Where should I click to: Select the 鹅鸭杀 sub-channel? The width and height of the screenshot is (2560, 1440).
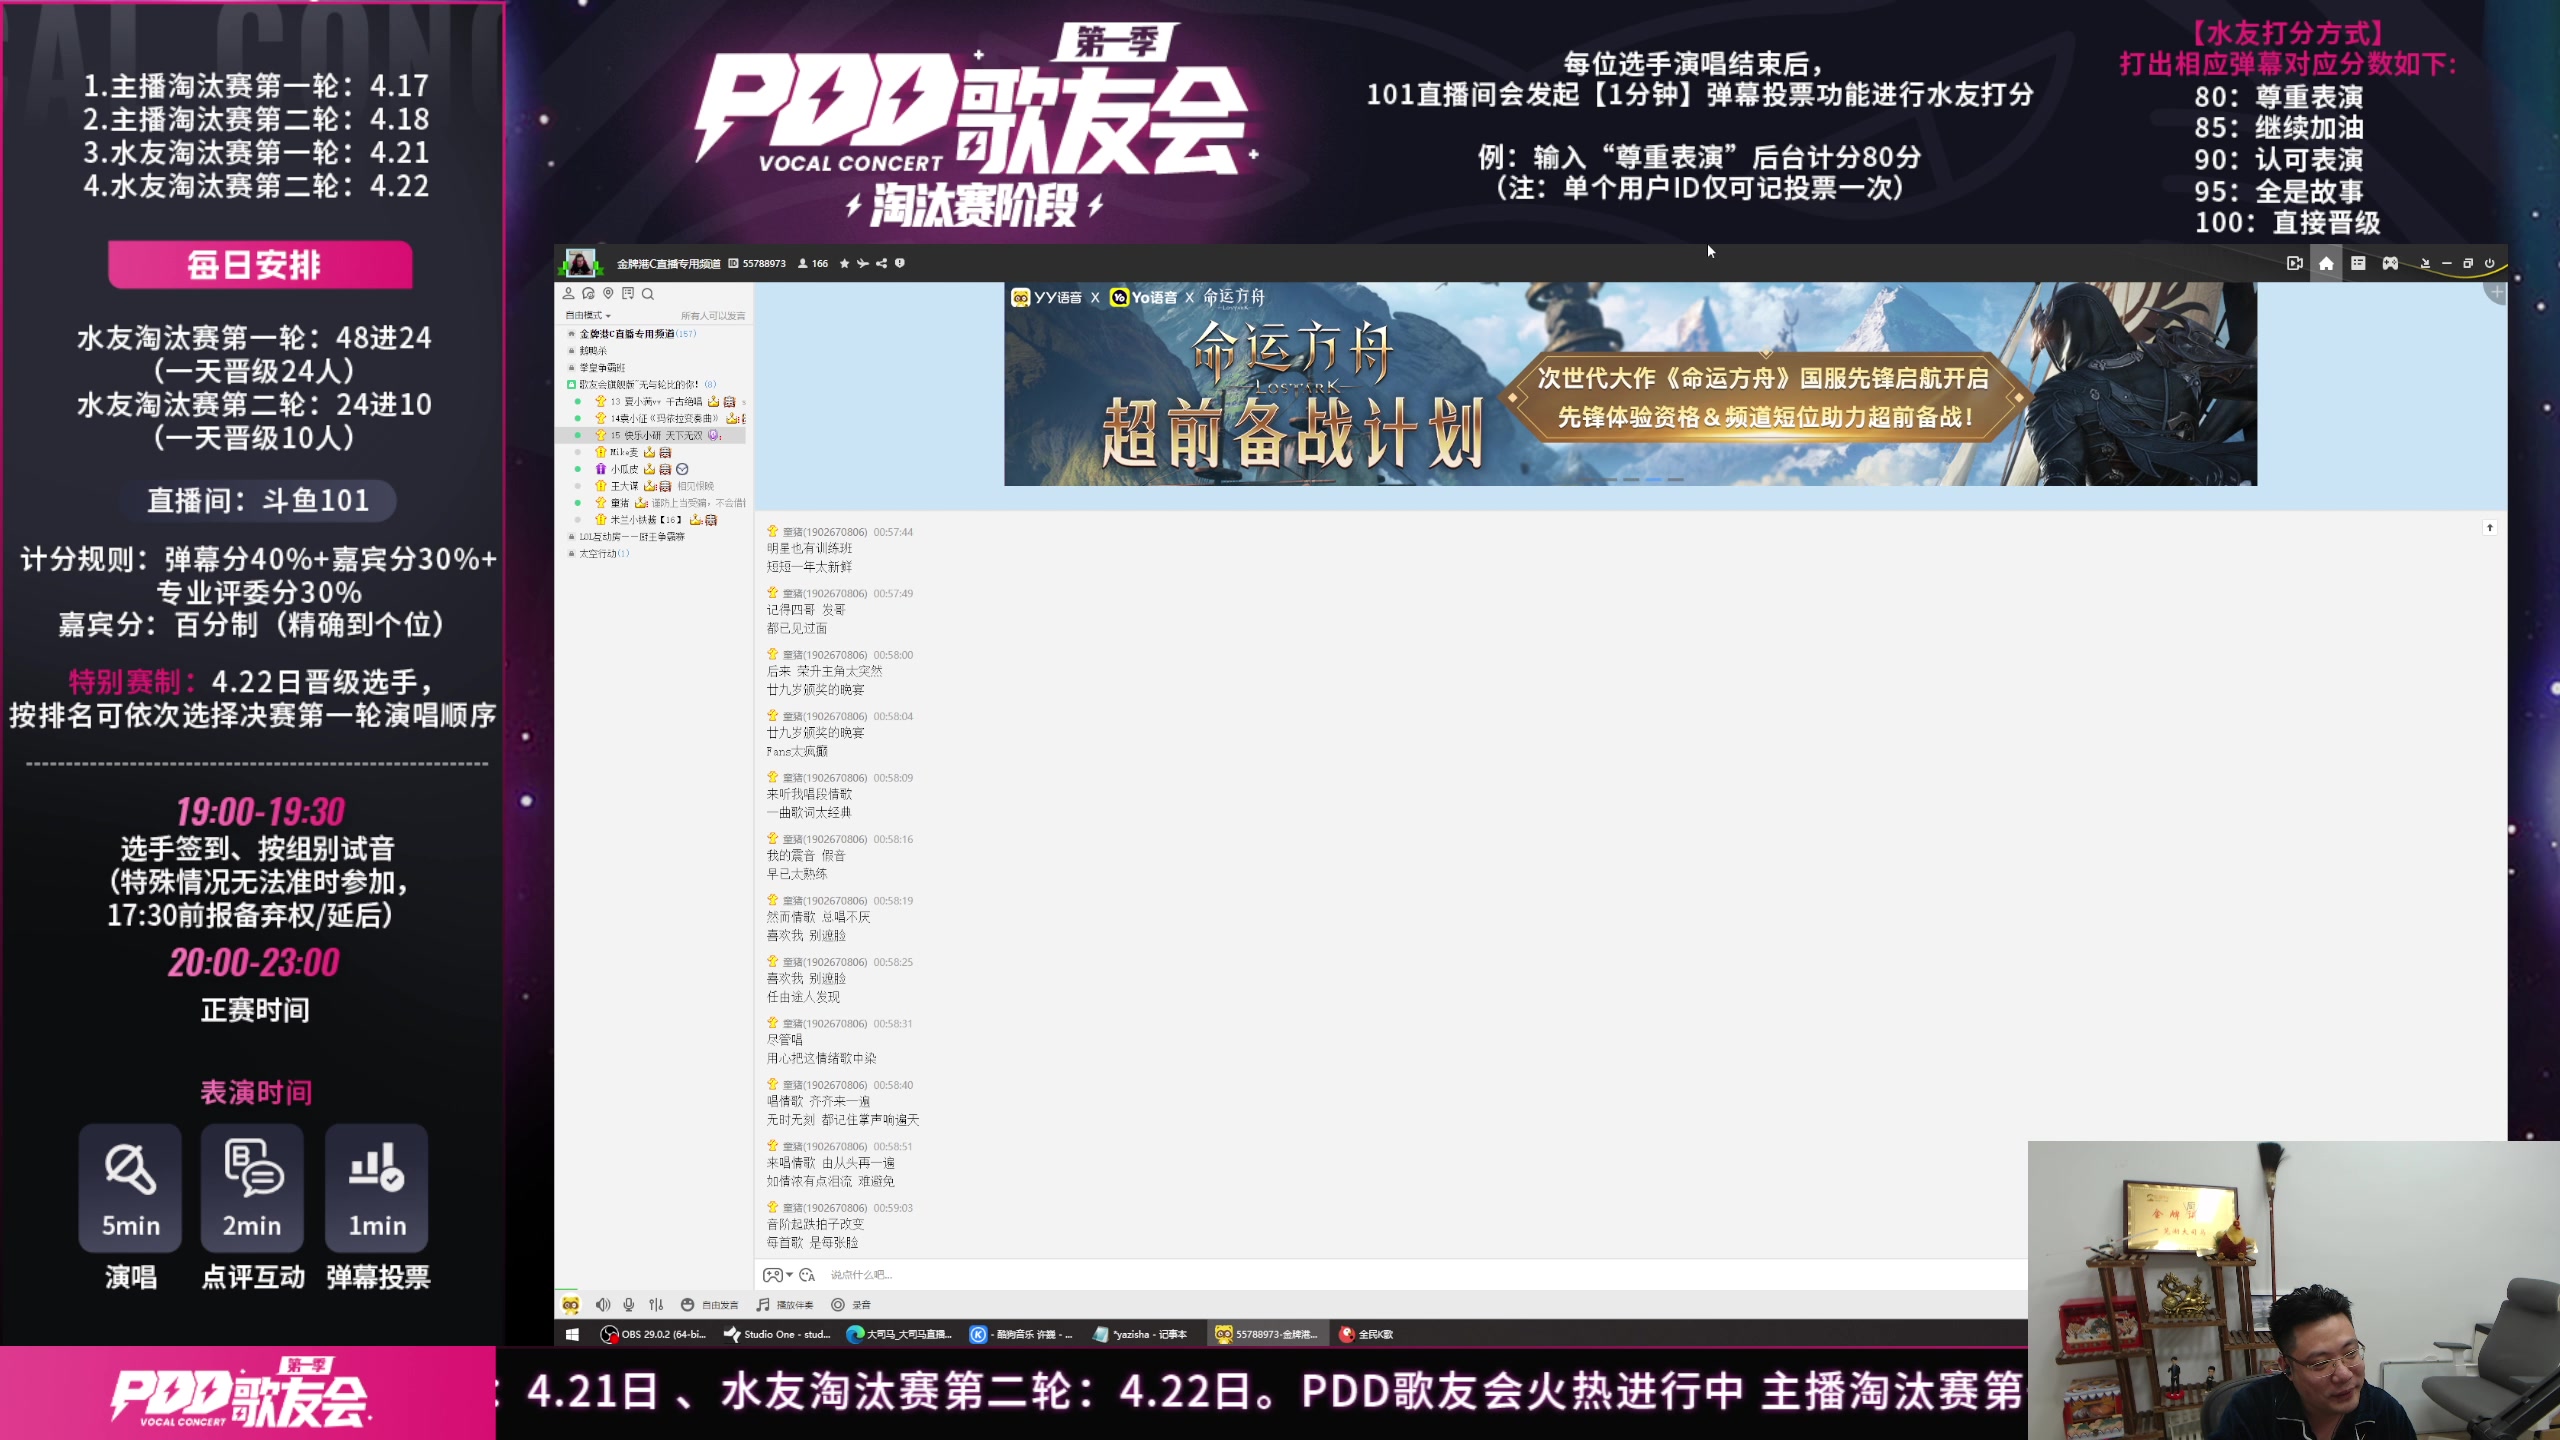[593, 351]
